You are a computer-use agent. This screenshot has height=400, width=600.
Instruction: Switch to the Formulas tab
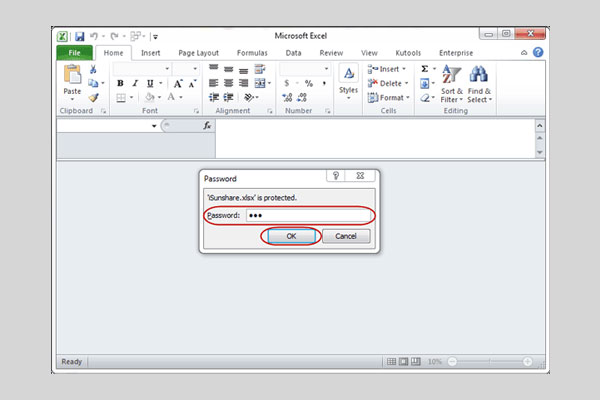tap(252, 53)
